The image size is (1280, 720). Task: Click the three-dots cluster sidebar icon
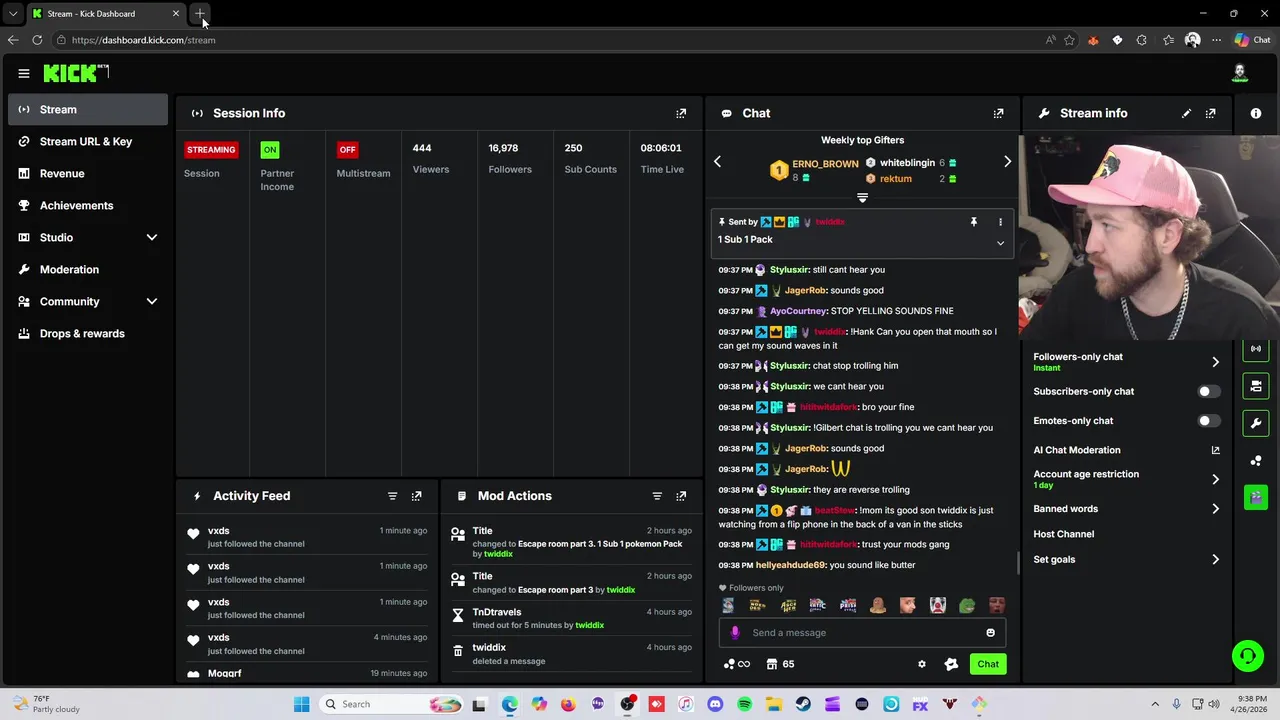(x=1256, y=460)
